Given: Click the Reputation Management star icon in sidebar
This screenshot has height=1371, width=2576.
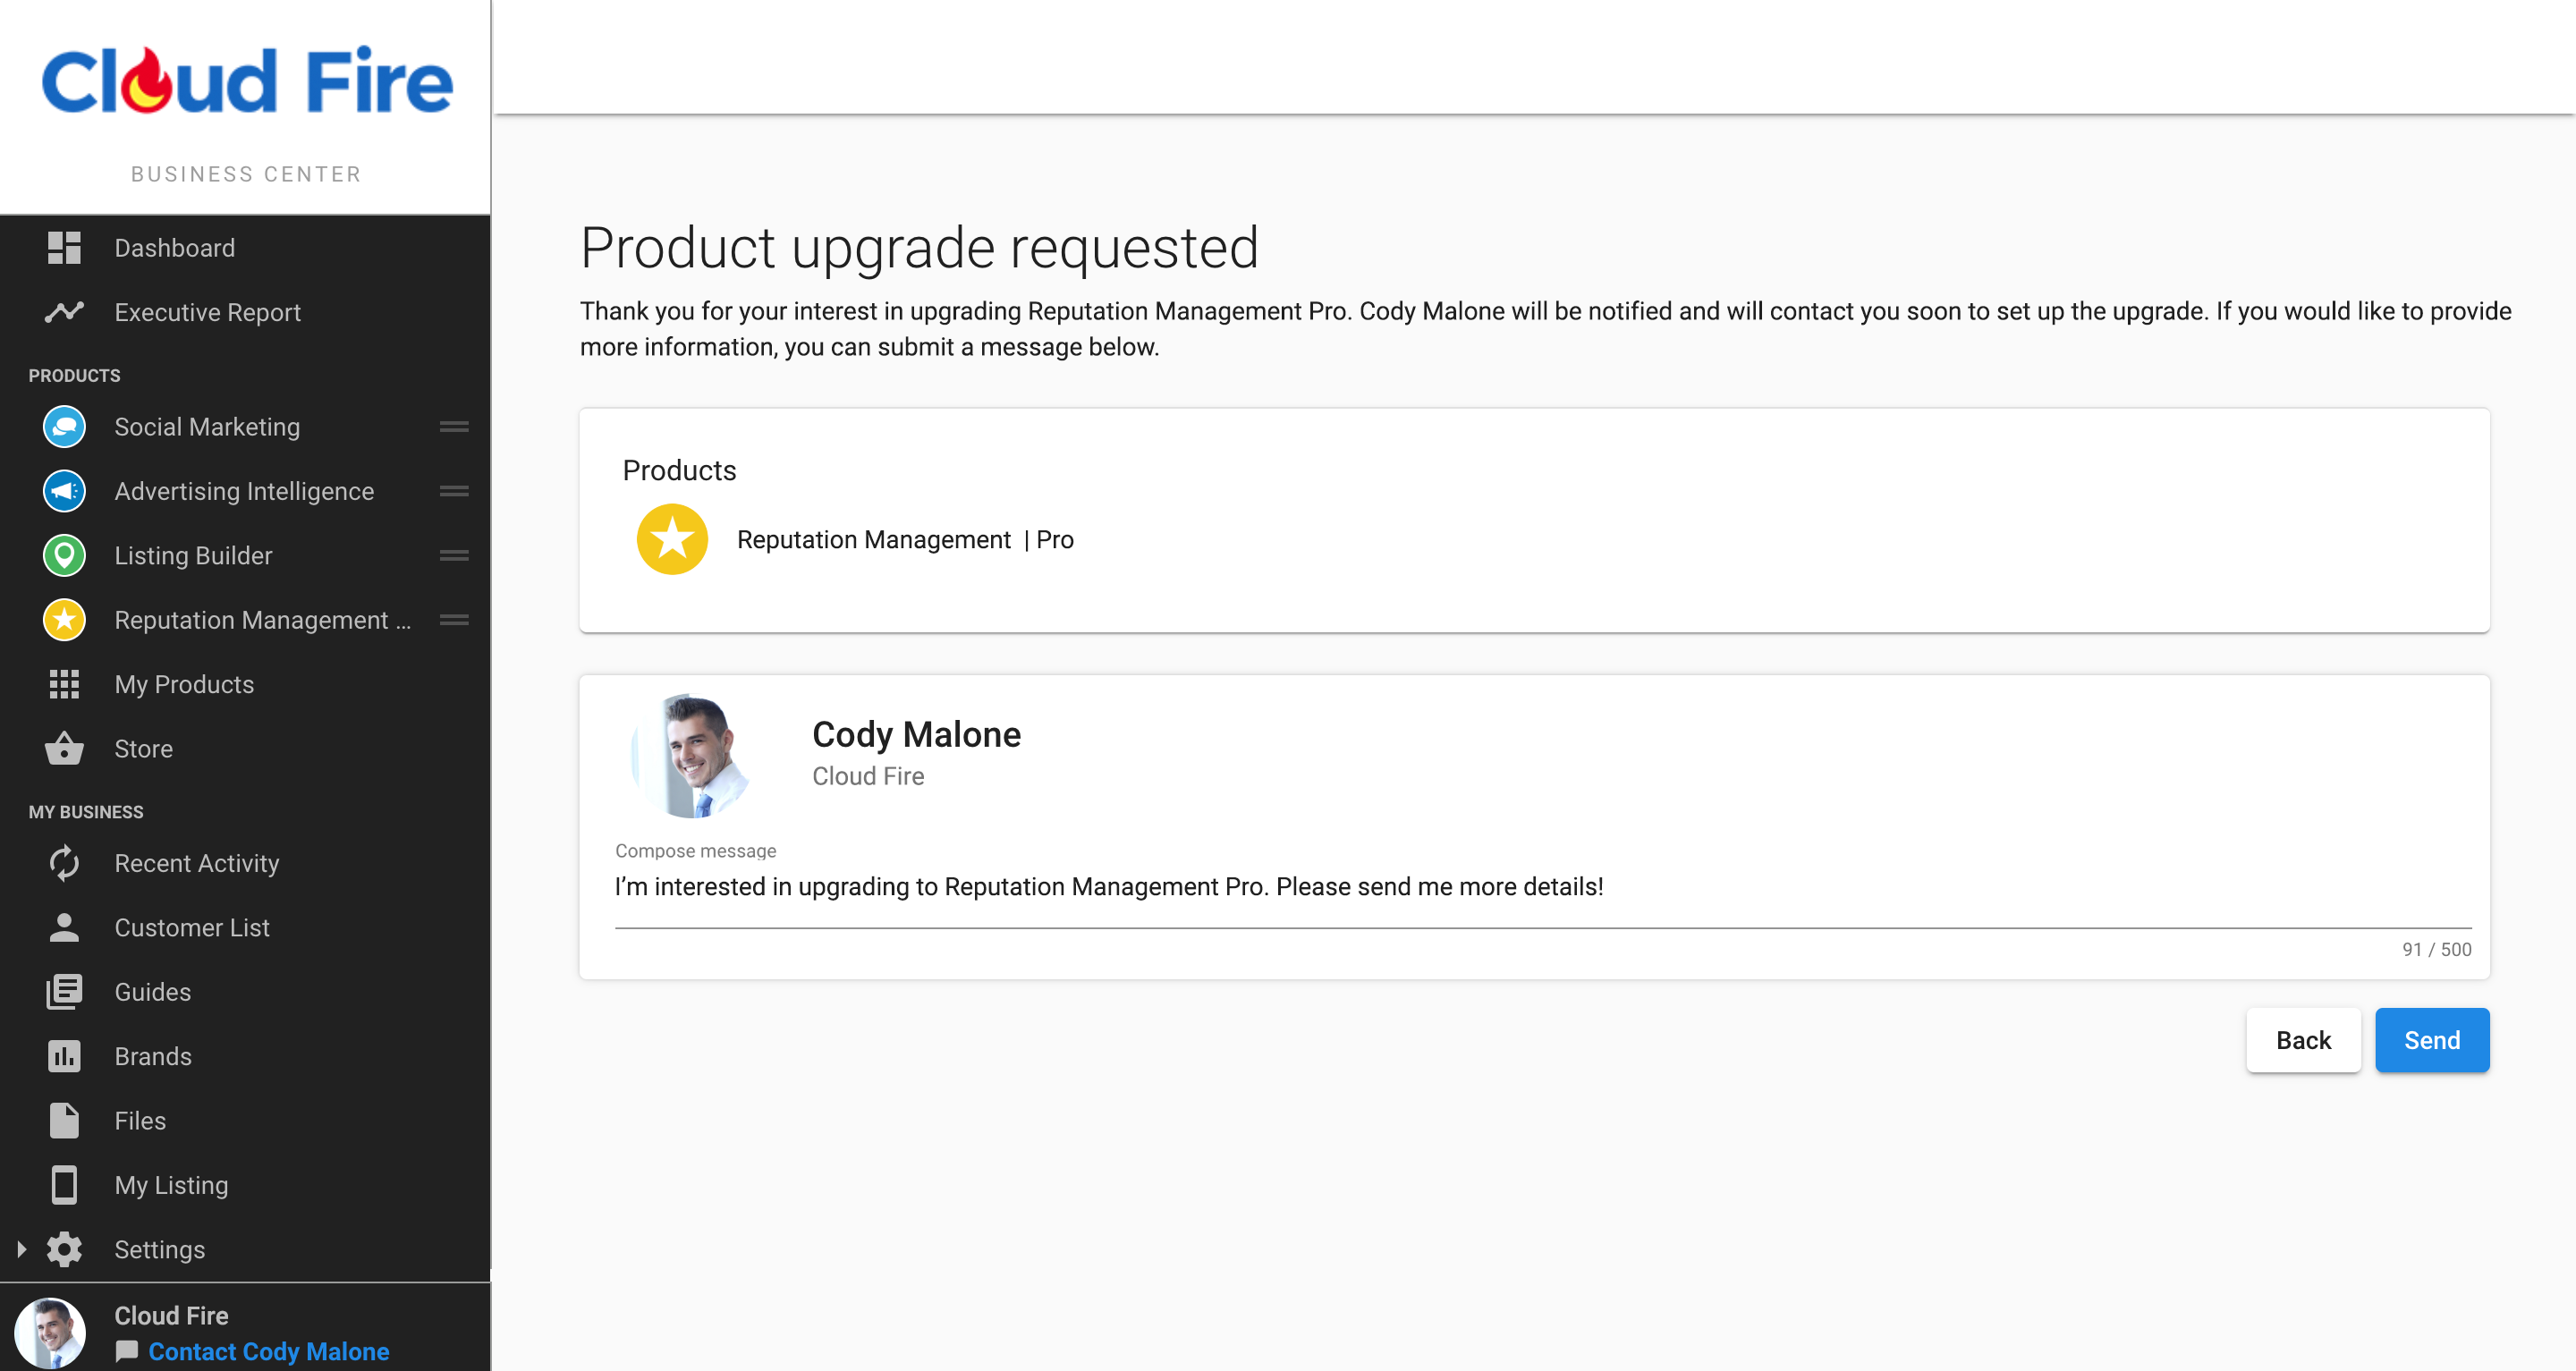Looking at the screenshot, I should [64, 620].
